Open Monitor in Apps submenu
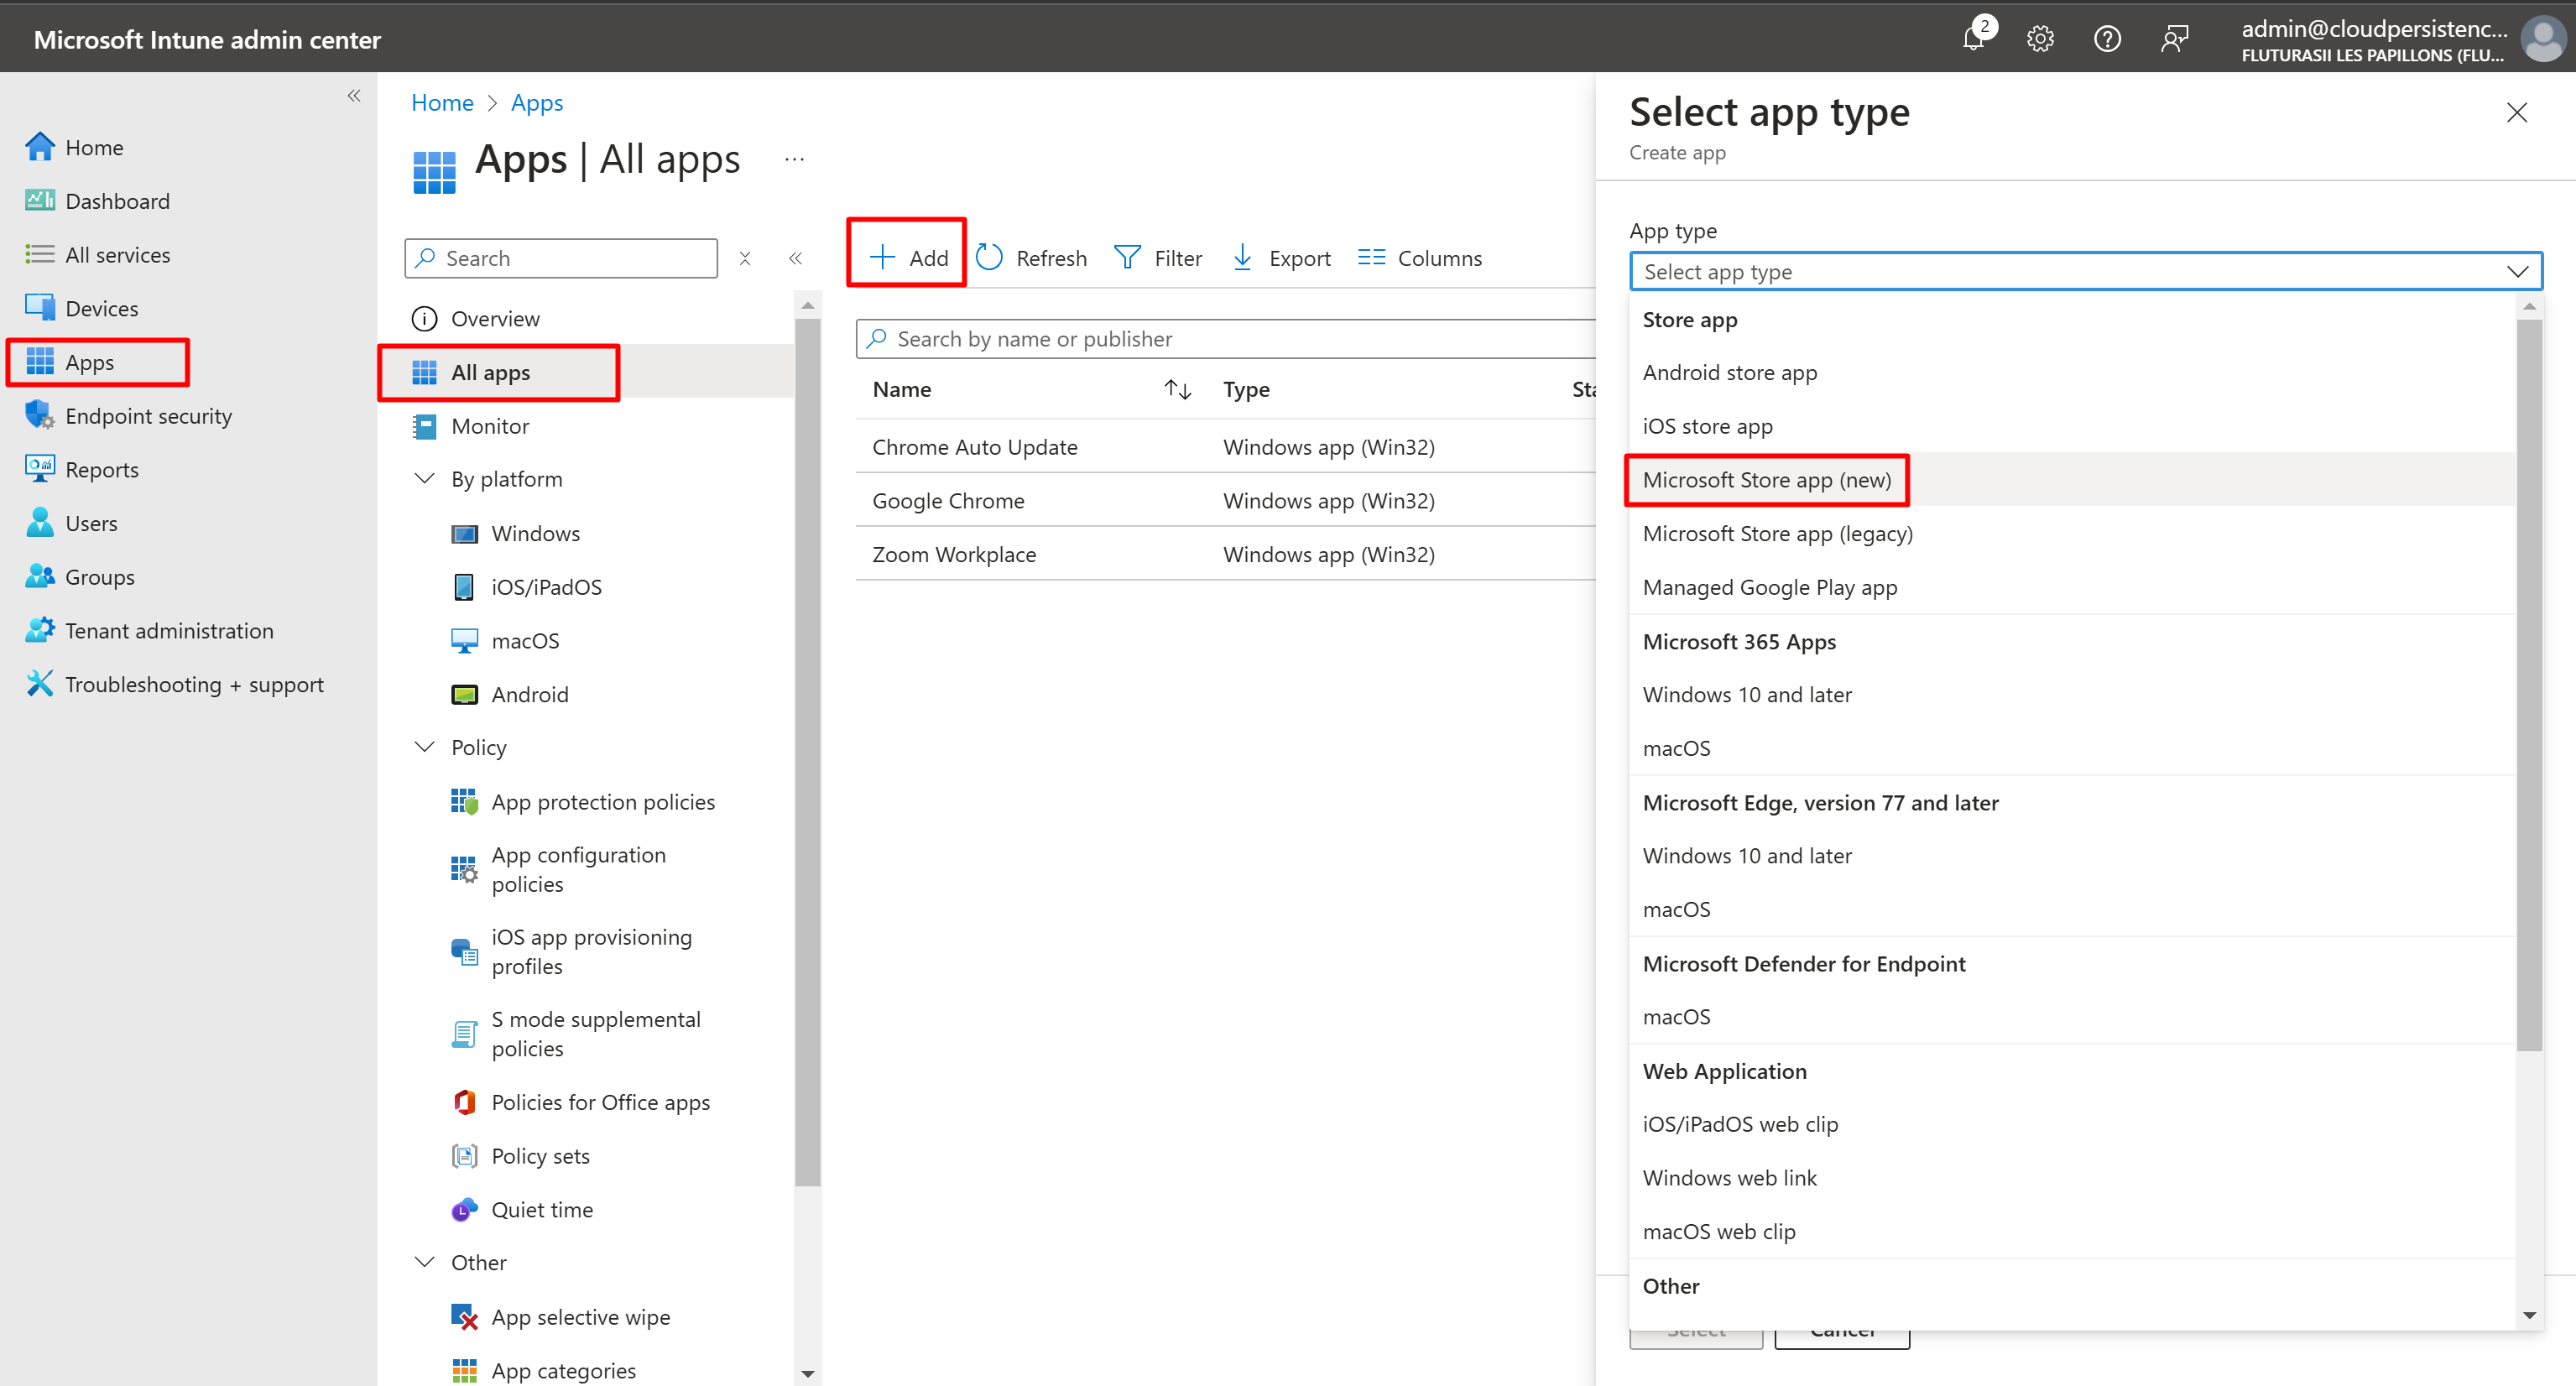The image size is (2576, 1386). [587, 427]
